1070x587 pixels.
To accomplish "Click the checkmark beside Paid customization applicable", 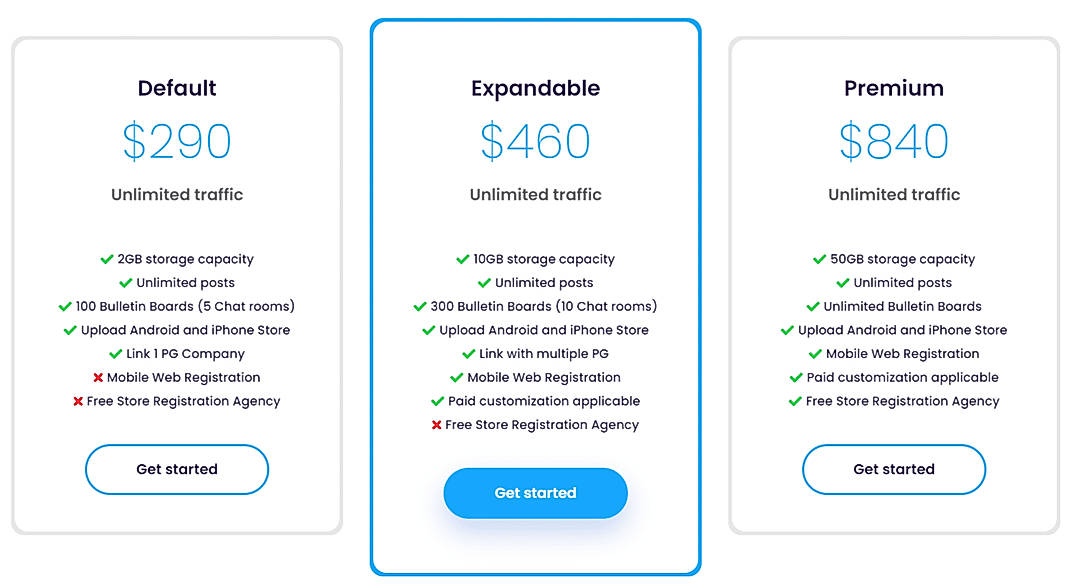I will click(x=440, y=401).
